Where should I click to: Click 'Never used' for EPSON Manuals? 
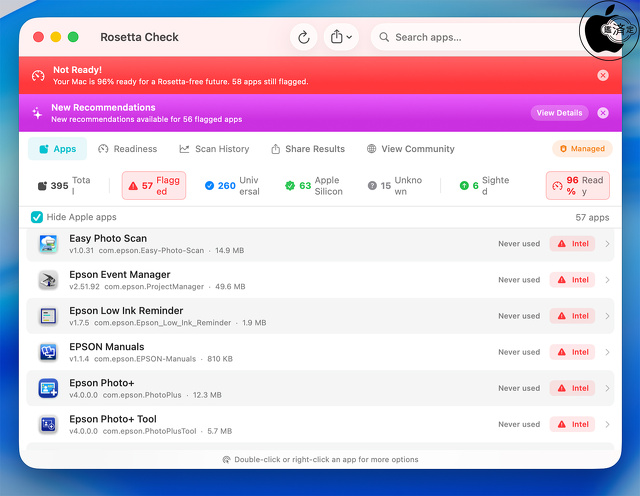[519, 352]
